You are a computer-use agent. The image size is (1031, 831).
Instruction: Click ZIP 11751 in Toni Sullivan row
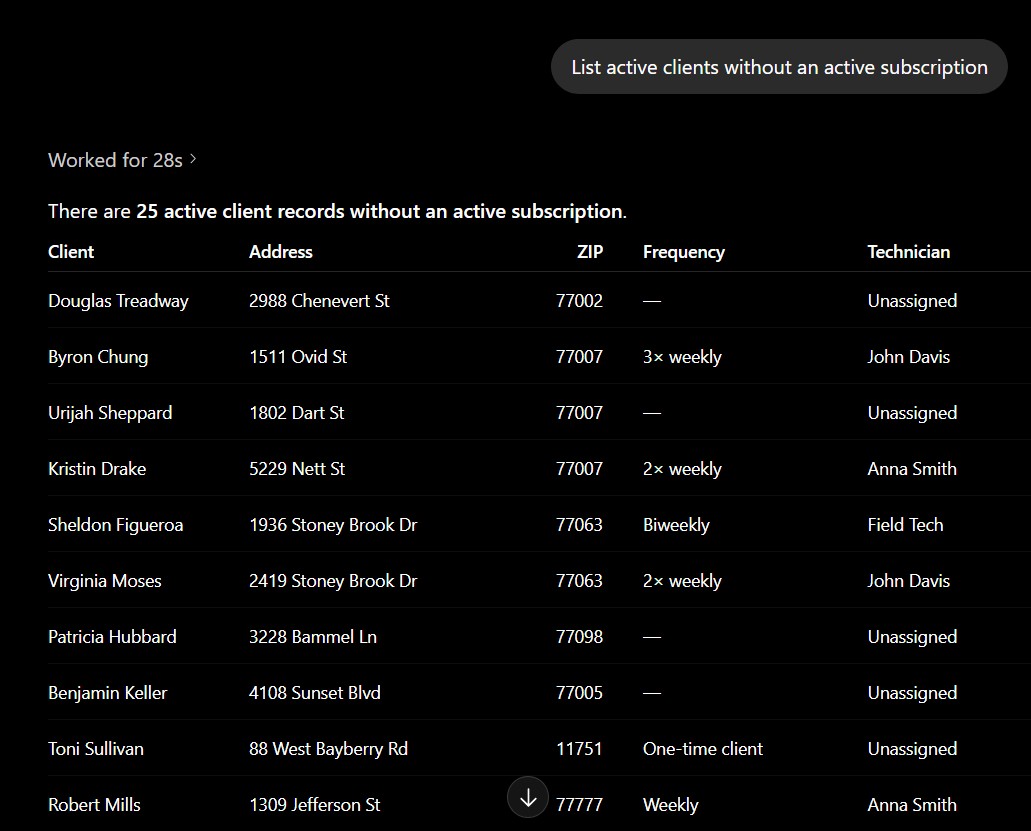click(x=579, y=749)
